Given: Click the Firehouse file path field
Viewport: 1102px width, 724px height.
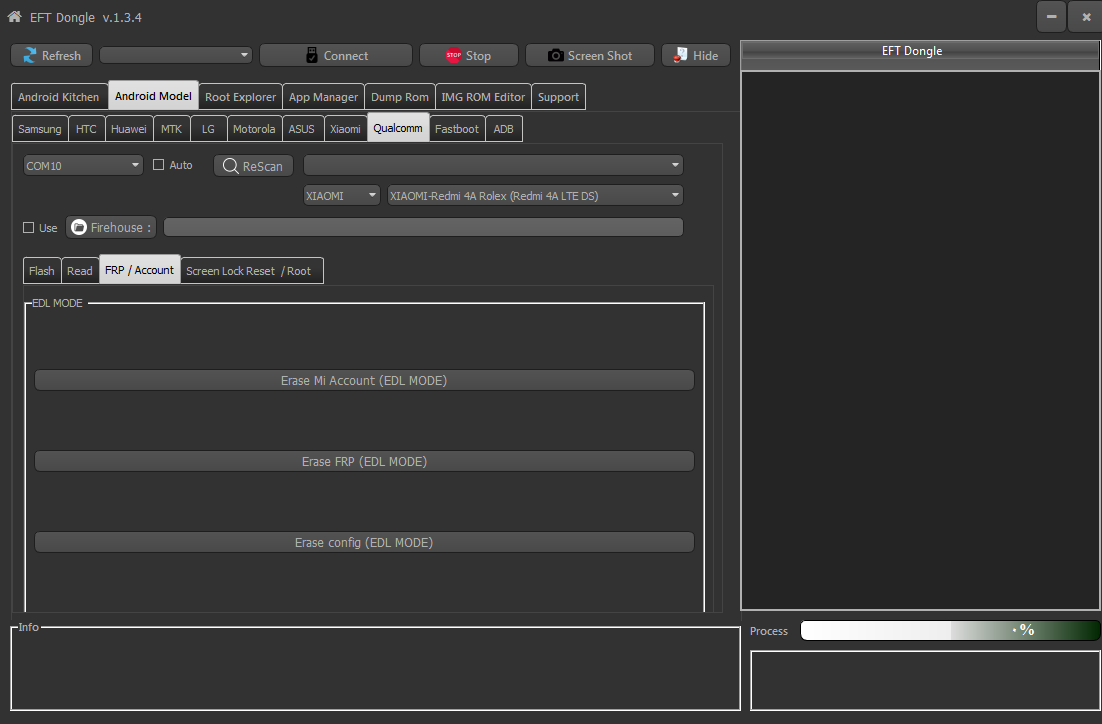Looking at the screenshot, I should 423,227.
